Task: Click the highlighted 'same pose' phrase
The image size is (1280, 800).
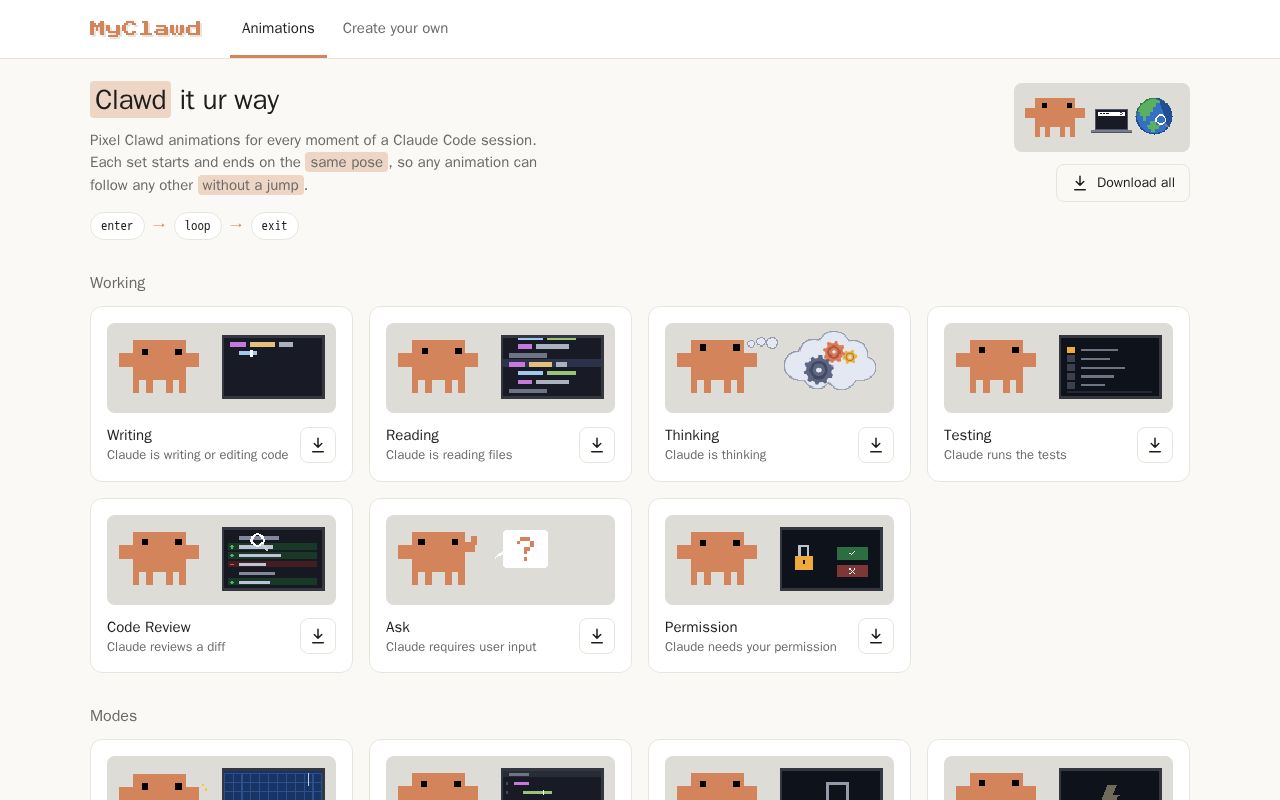Action: pos(346,162)
